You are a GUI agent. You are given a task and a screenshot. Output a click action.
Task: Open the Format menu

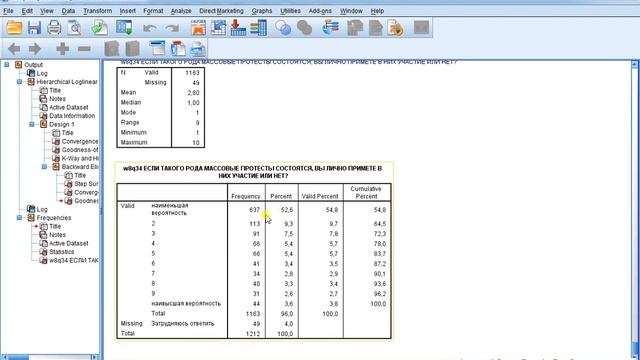pyautogui.click(x=153, y=11)
